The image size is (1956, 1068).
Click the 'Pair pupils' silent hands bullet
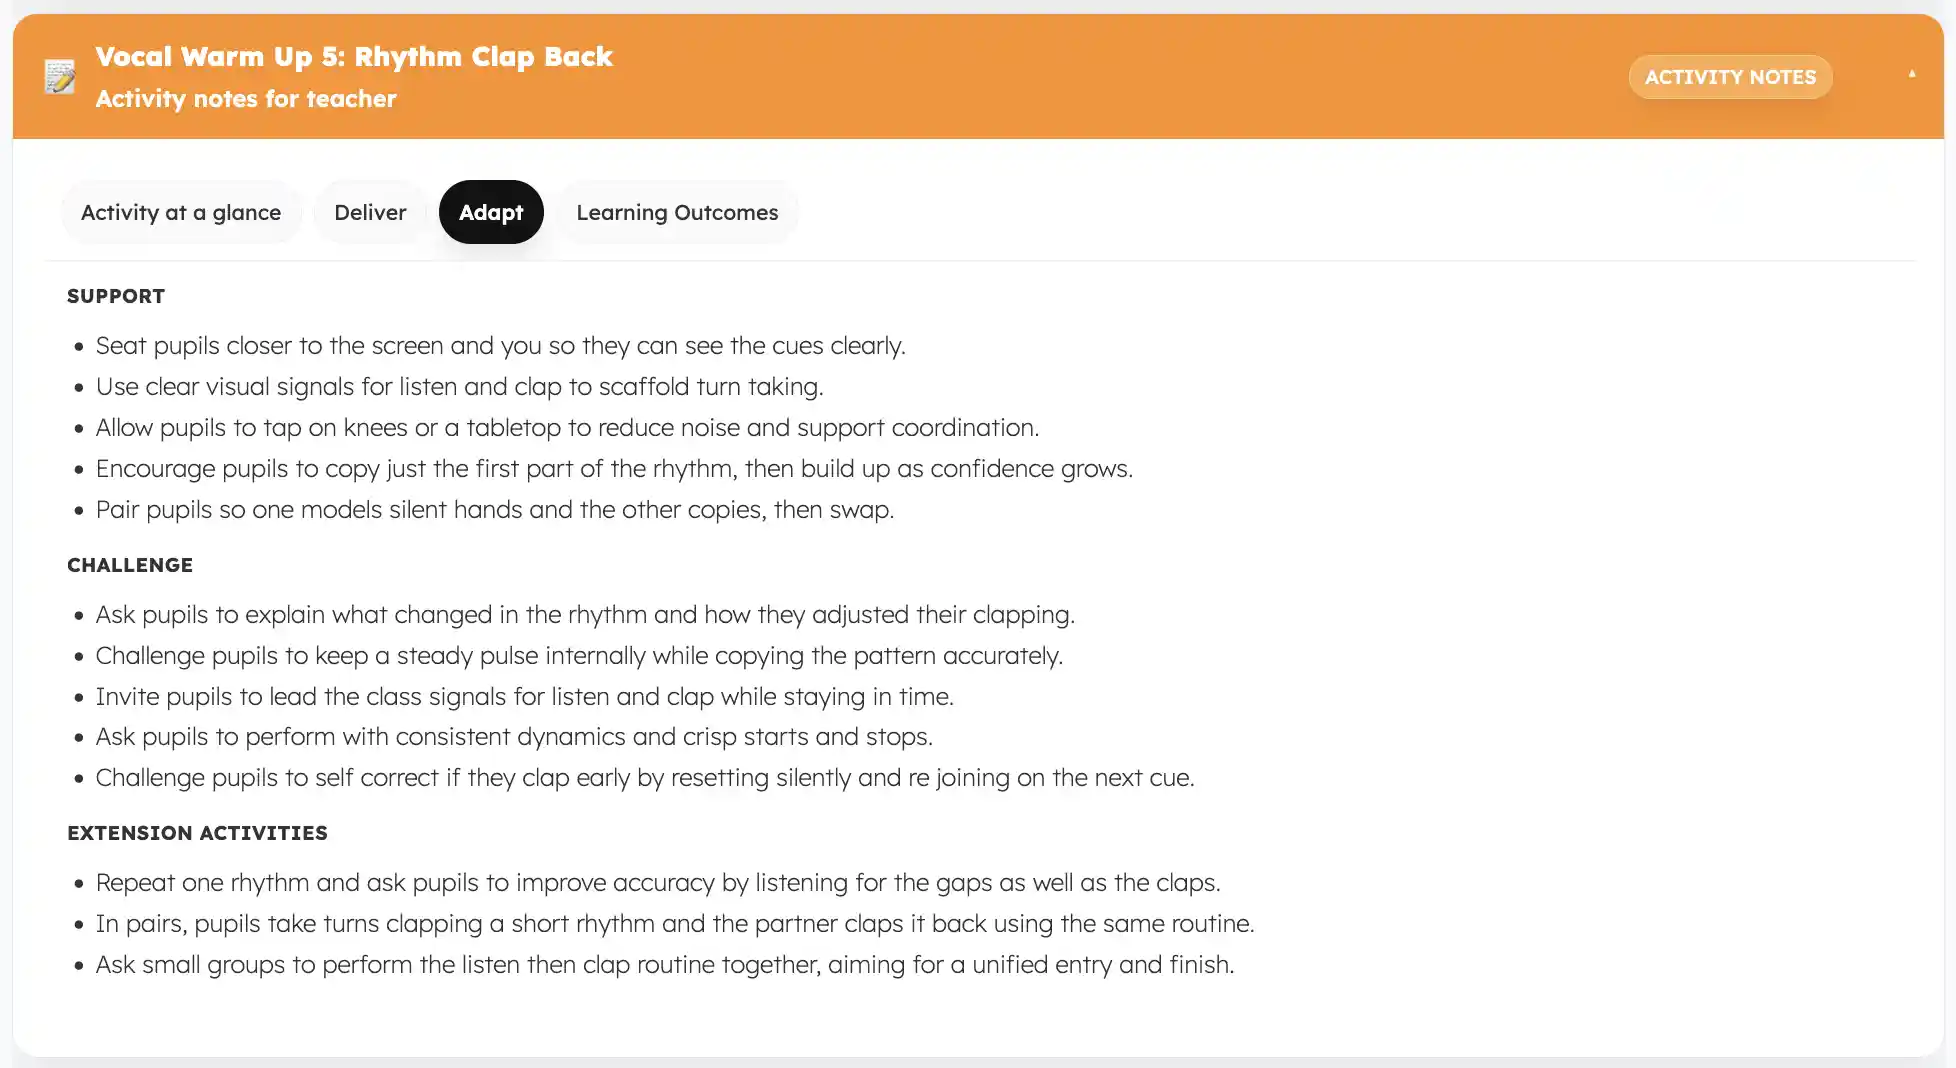494,510
